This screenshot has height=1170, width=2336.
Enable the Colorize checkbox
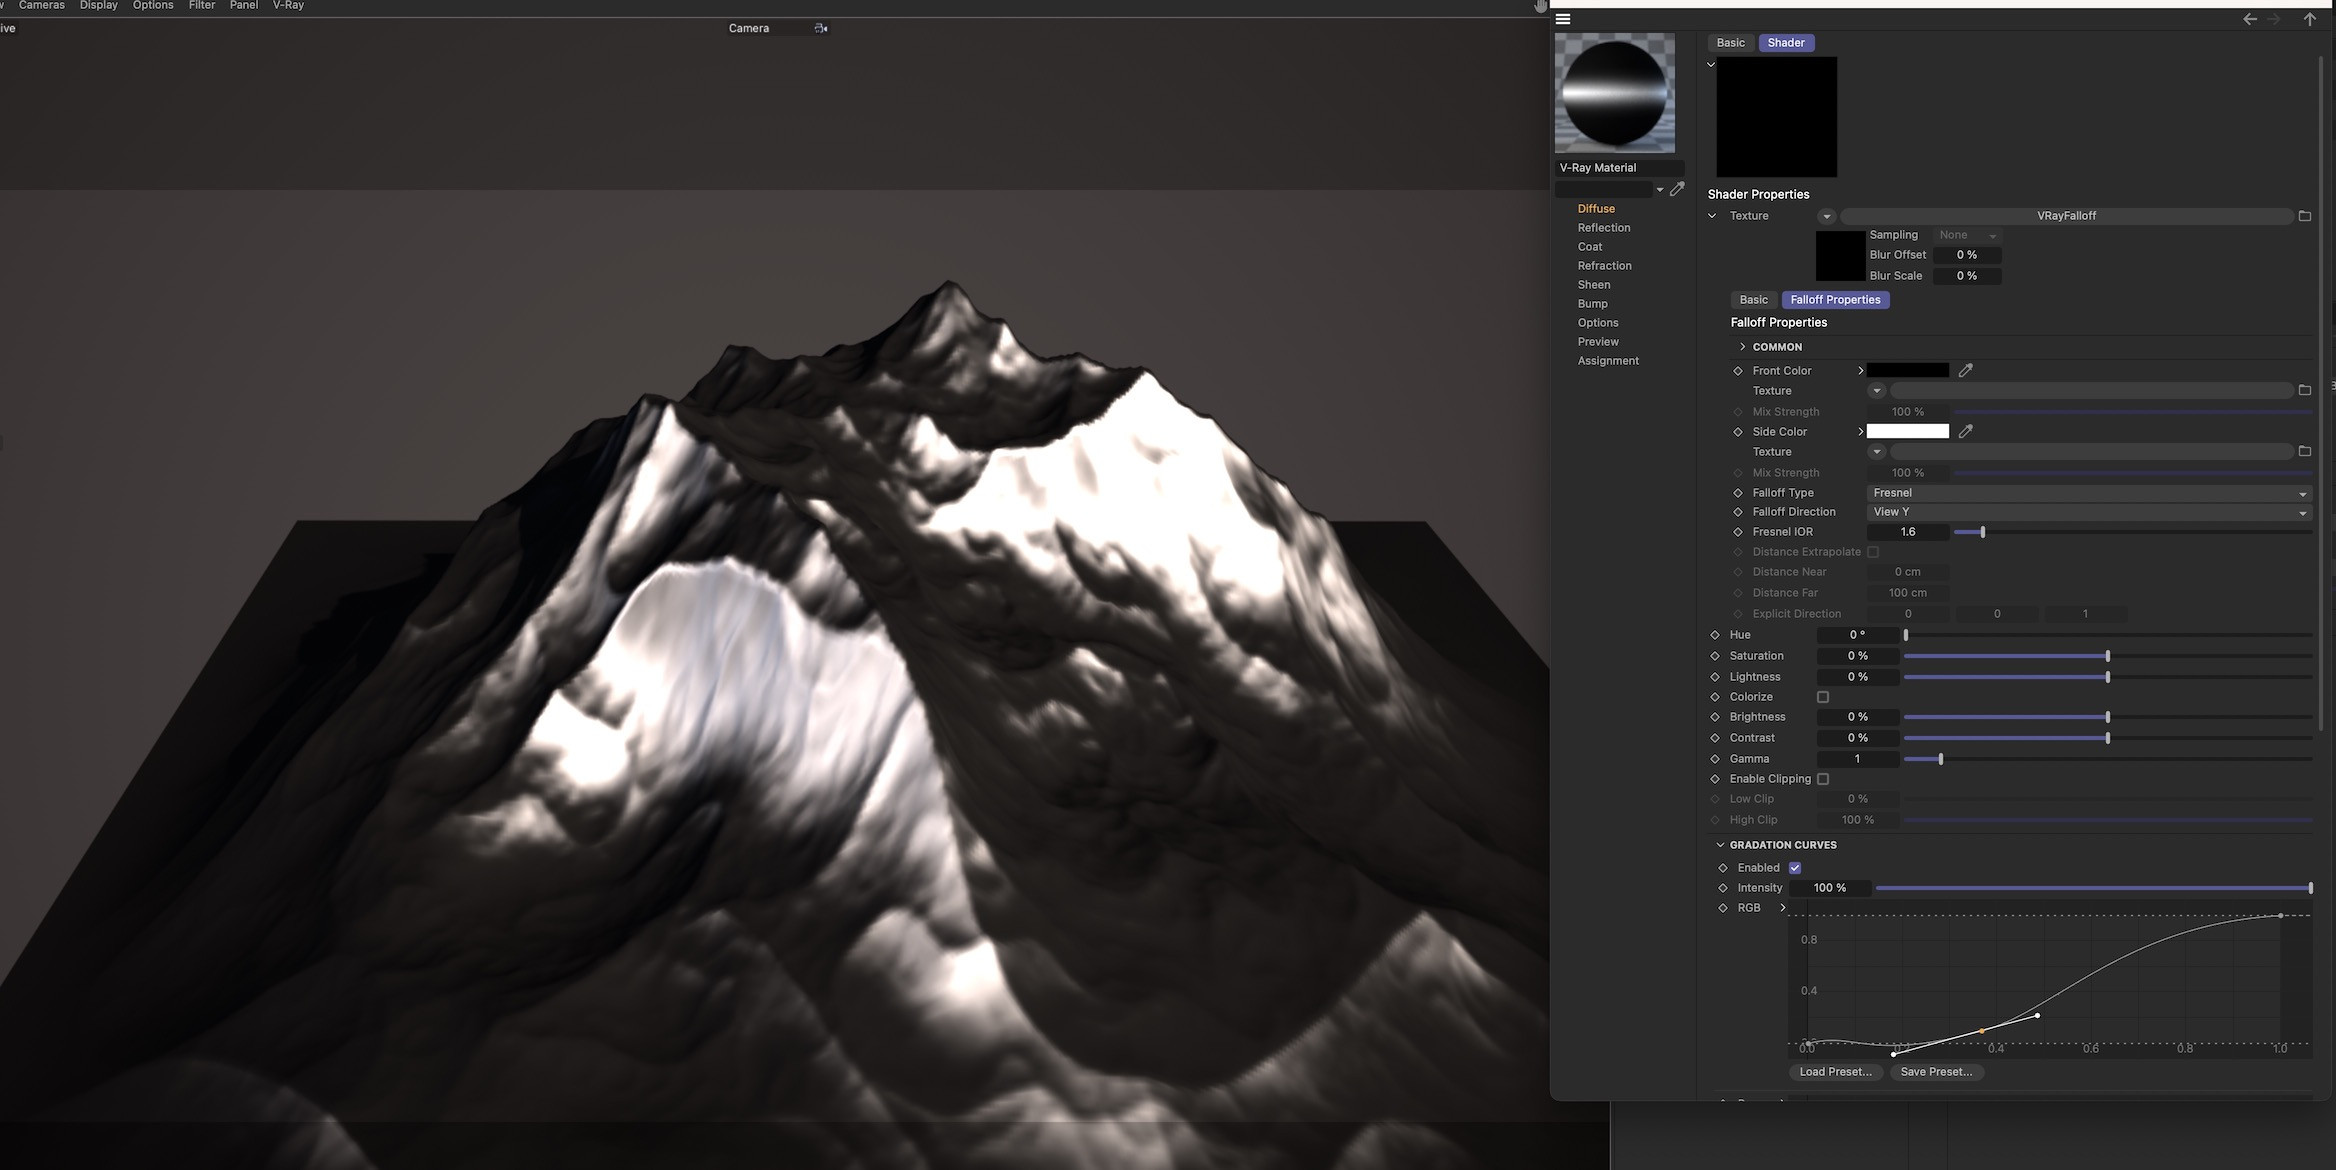pyautogui.click(x=1823, y=697)
